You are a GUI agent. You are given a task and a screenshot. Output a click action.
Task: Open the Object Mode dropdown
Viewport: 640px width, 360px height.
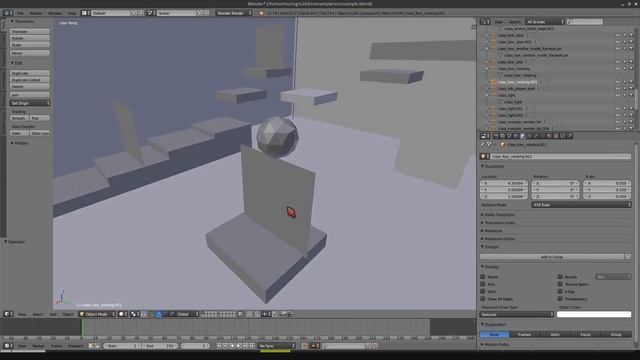pyautogui.click(x=97, y=314)
